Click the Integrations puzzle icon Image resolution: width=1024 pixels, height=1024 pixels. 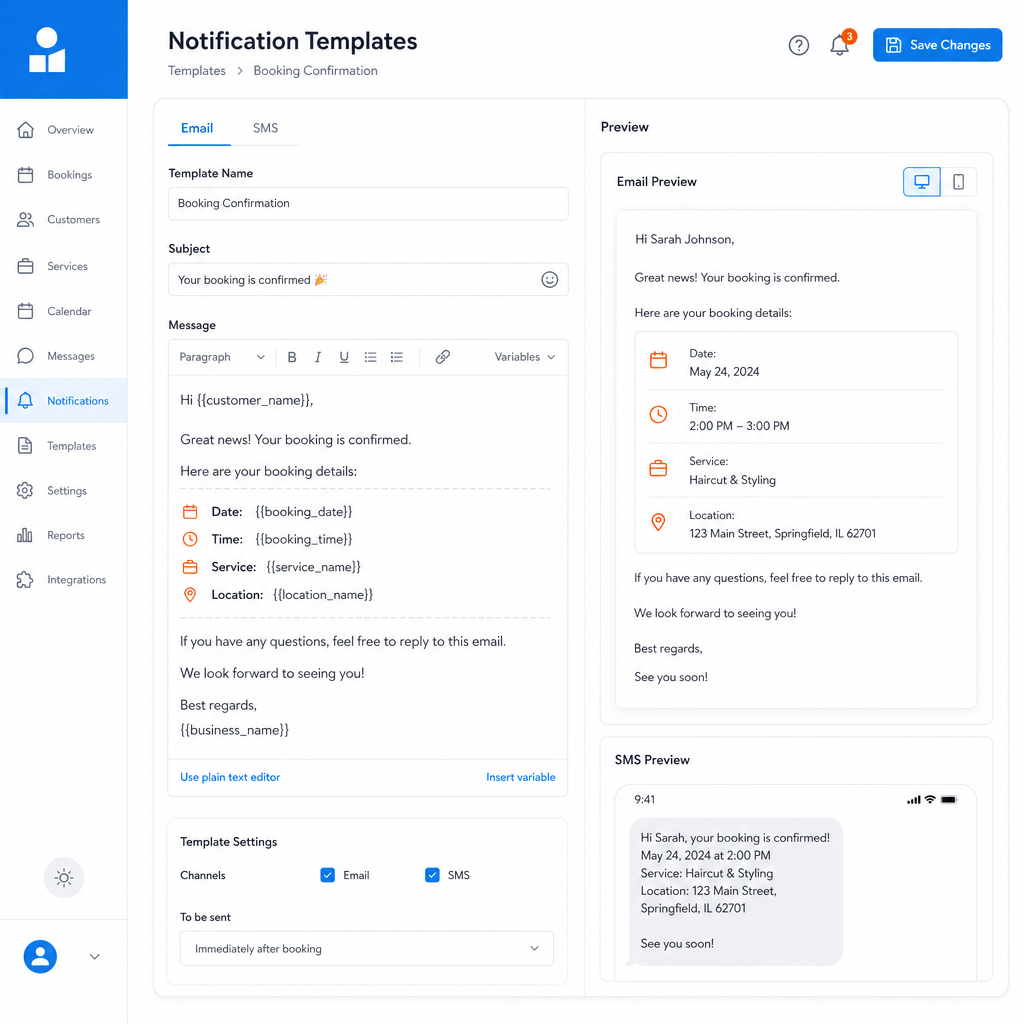pyautogui.click(x=25, y=580)
